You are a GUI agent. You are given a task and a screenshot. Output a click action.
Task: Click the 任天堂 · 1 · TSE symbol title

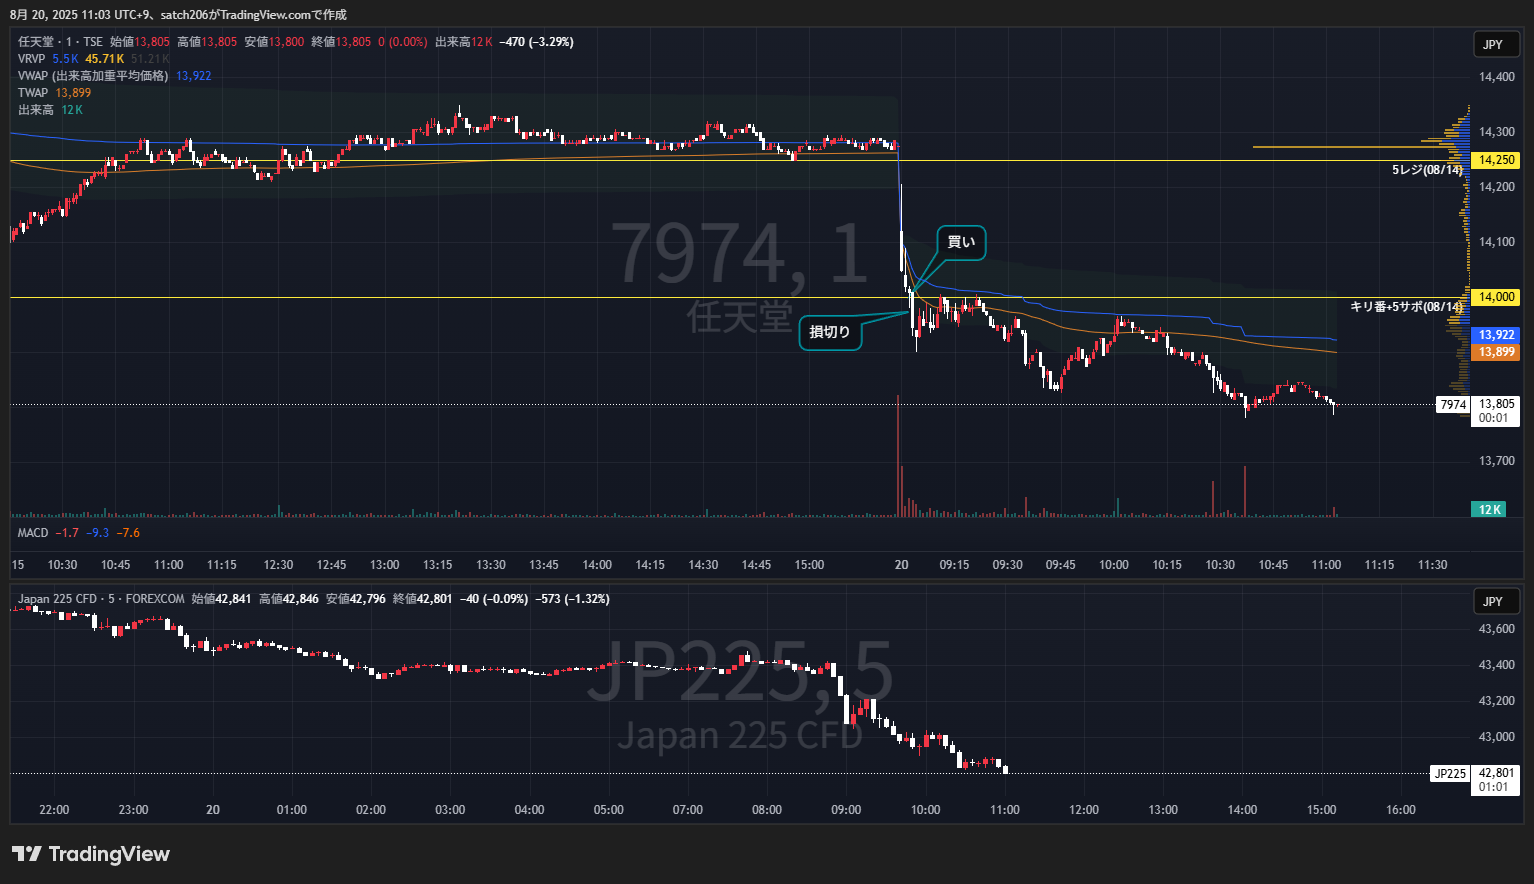click(x=60, y=42)
